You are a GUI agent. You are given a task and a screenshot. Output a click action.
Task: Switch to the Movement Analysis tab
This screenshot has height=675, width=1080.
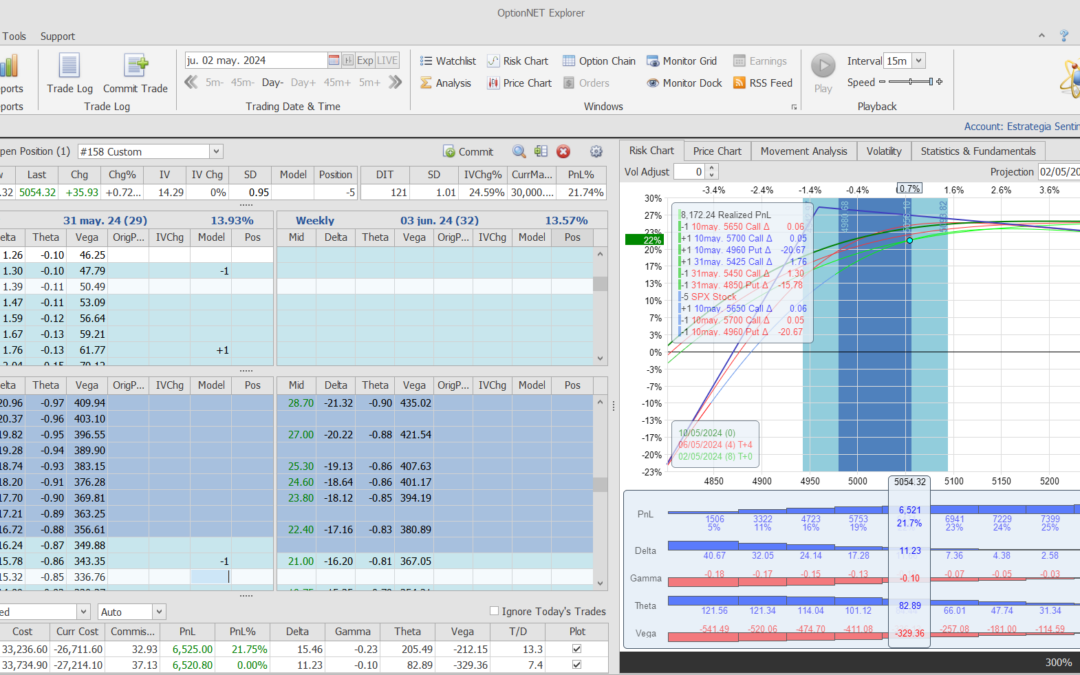click(x=804, y=151)
